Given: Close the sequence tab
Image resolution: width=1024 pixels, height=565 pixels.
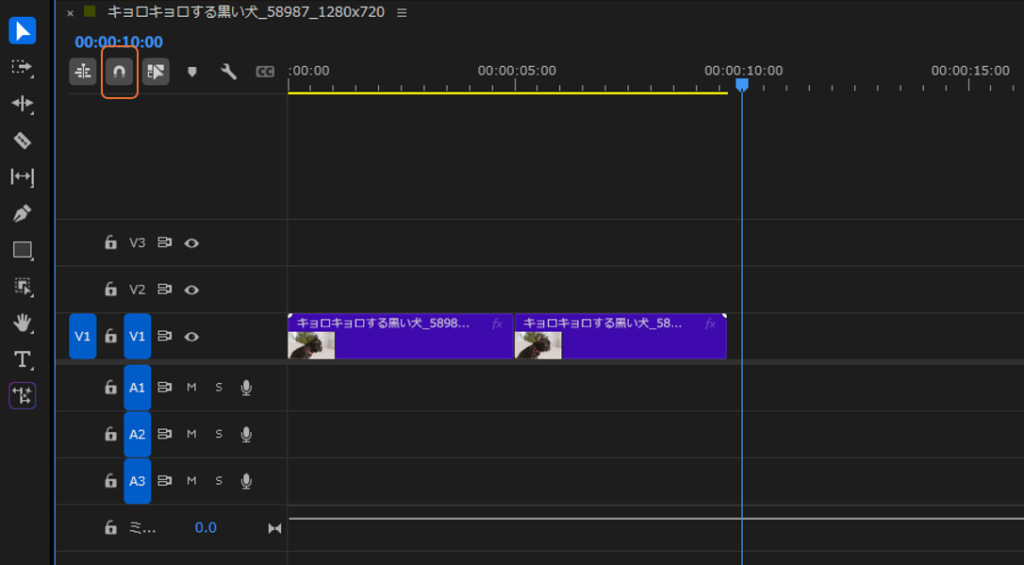Looking at the screenshot, I should click(x=70, y=13).
